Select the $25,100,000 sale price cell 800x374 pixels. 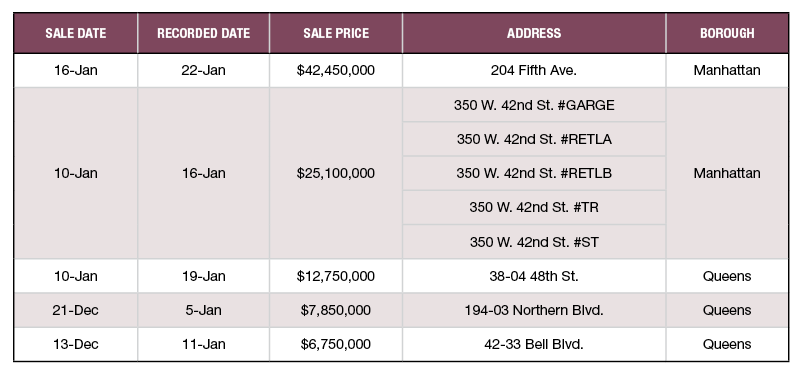point(336,173)
